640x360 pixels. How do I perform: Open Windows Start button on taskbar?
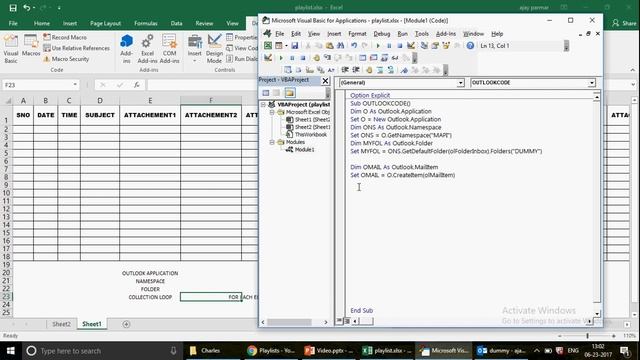pos(11,351)
